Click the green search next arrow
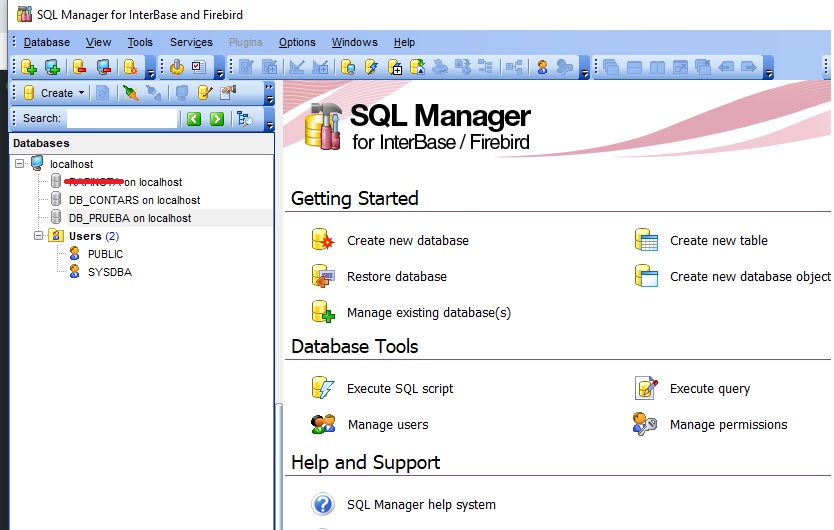This screenshot has width=834, height=530. tap(216, 119)
